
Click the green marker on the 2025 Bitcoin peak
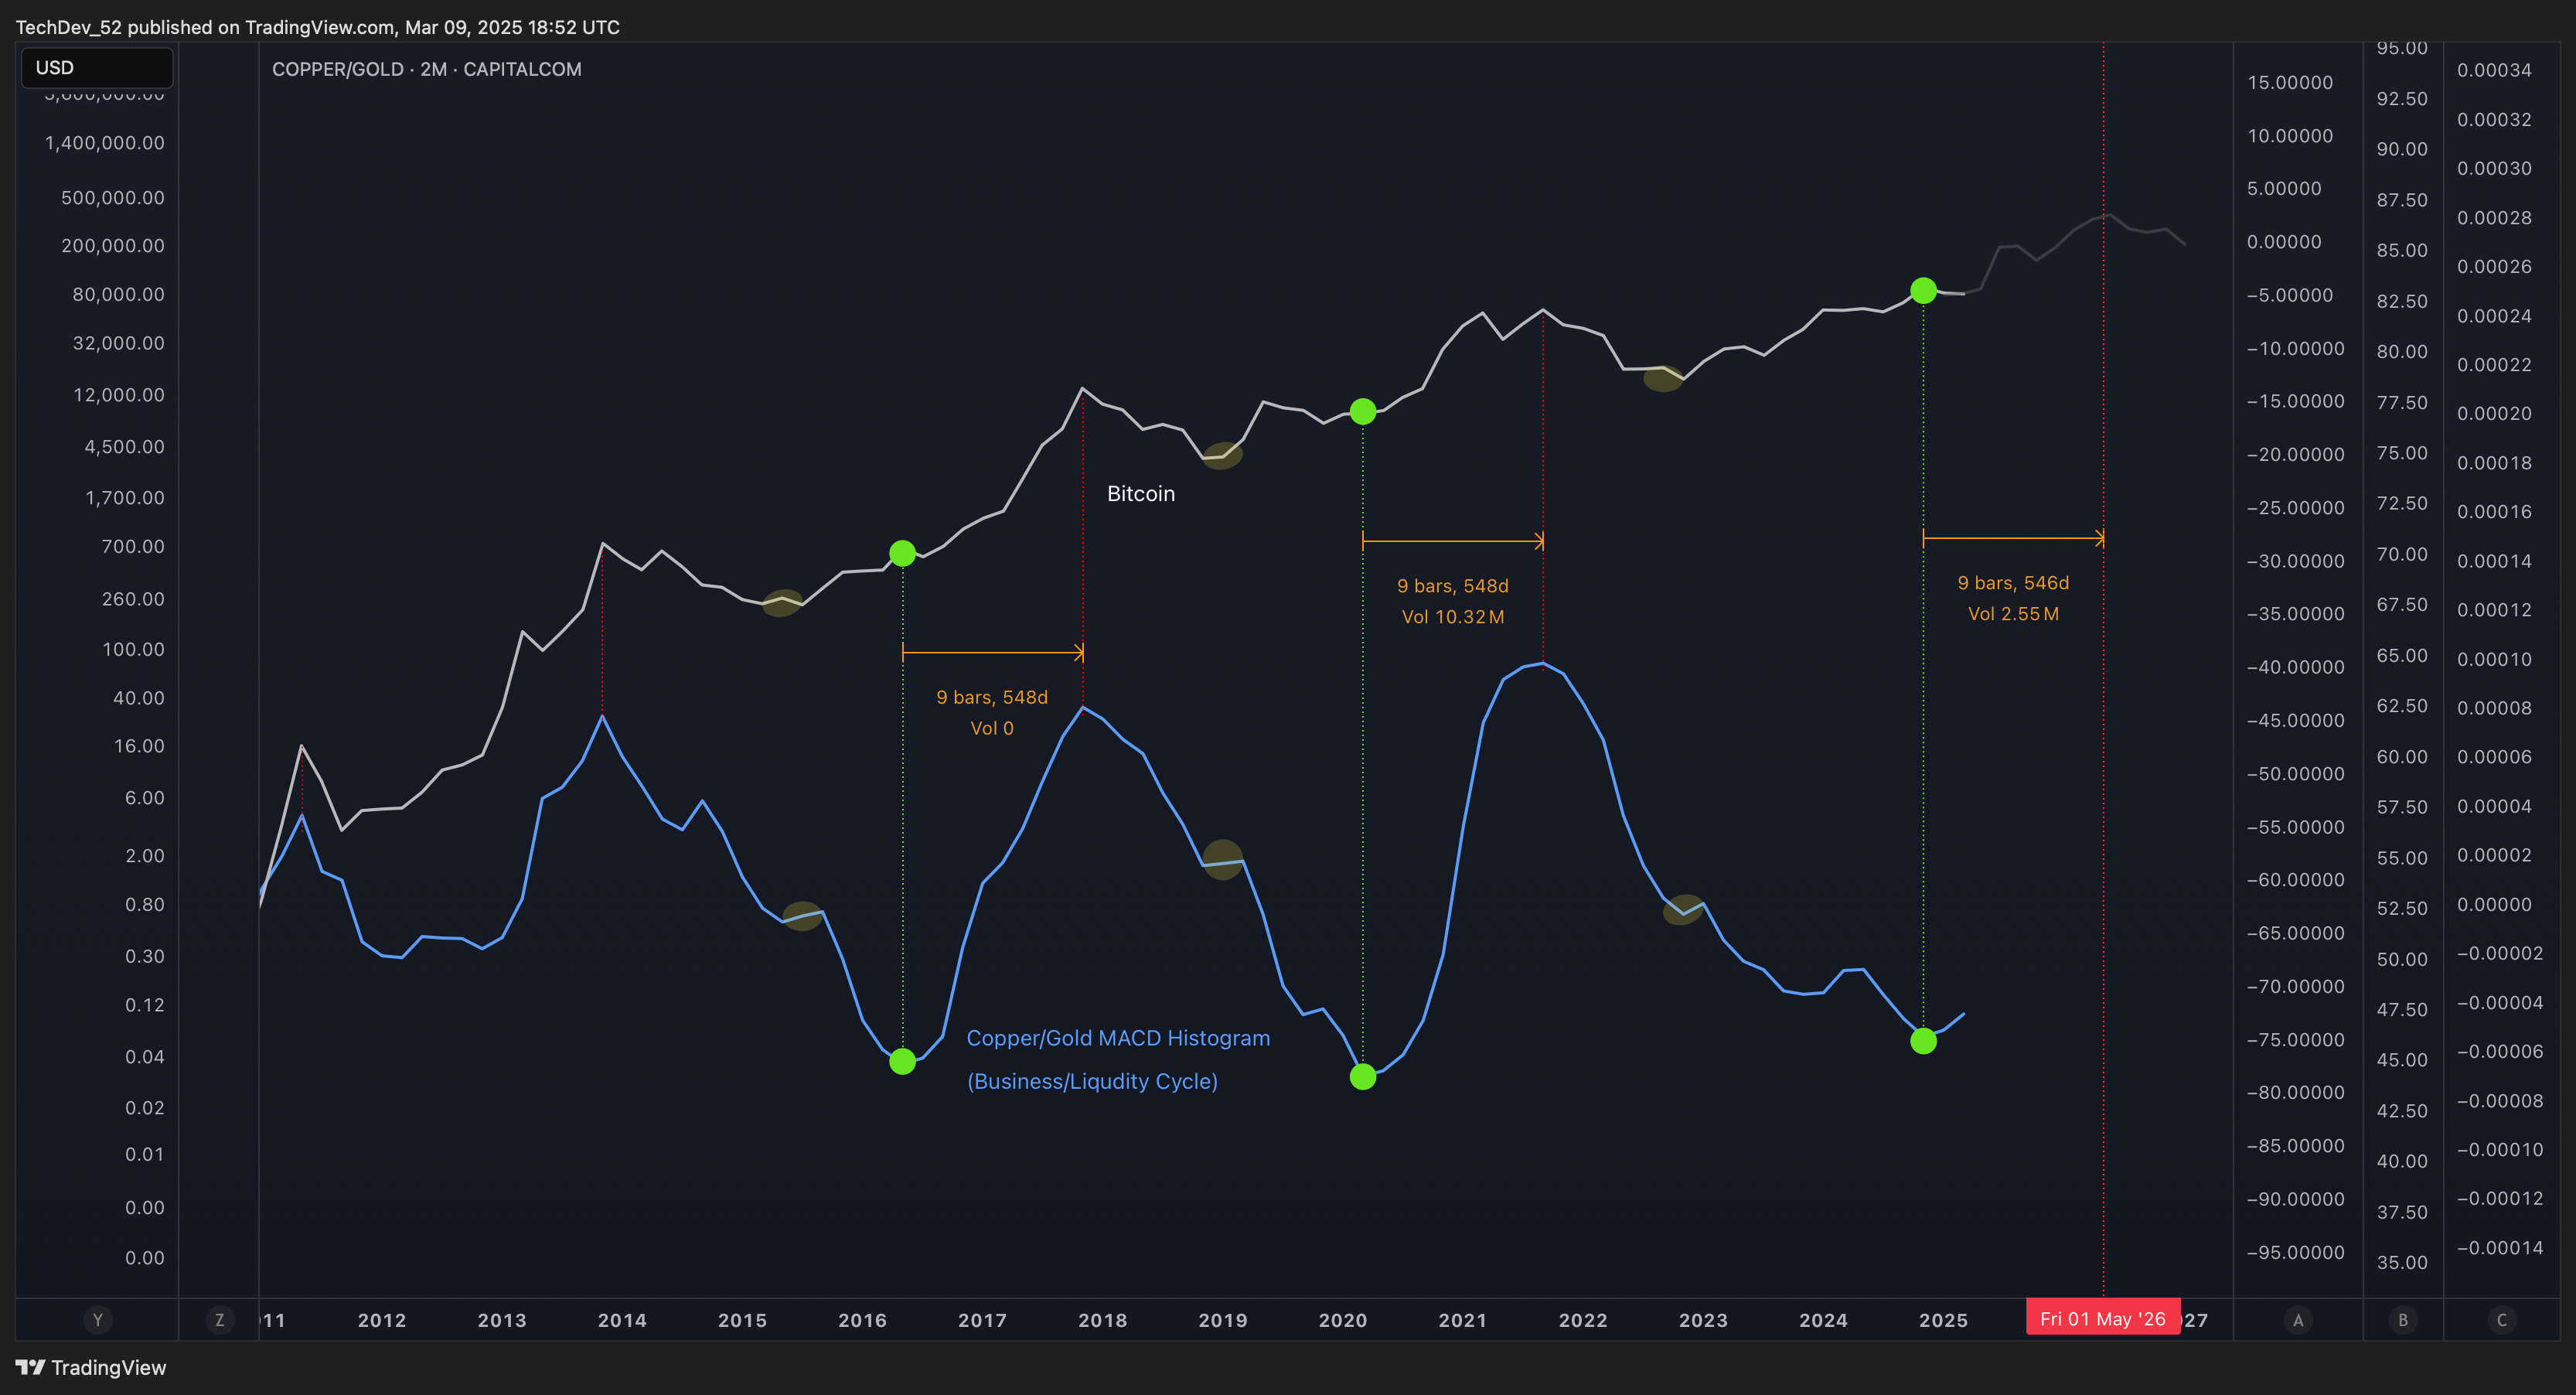click(x=1924, y=292)
